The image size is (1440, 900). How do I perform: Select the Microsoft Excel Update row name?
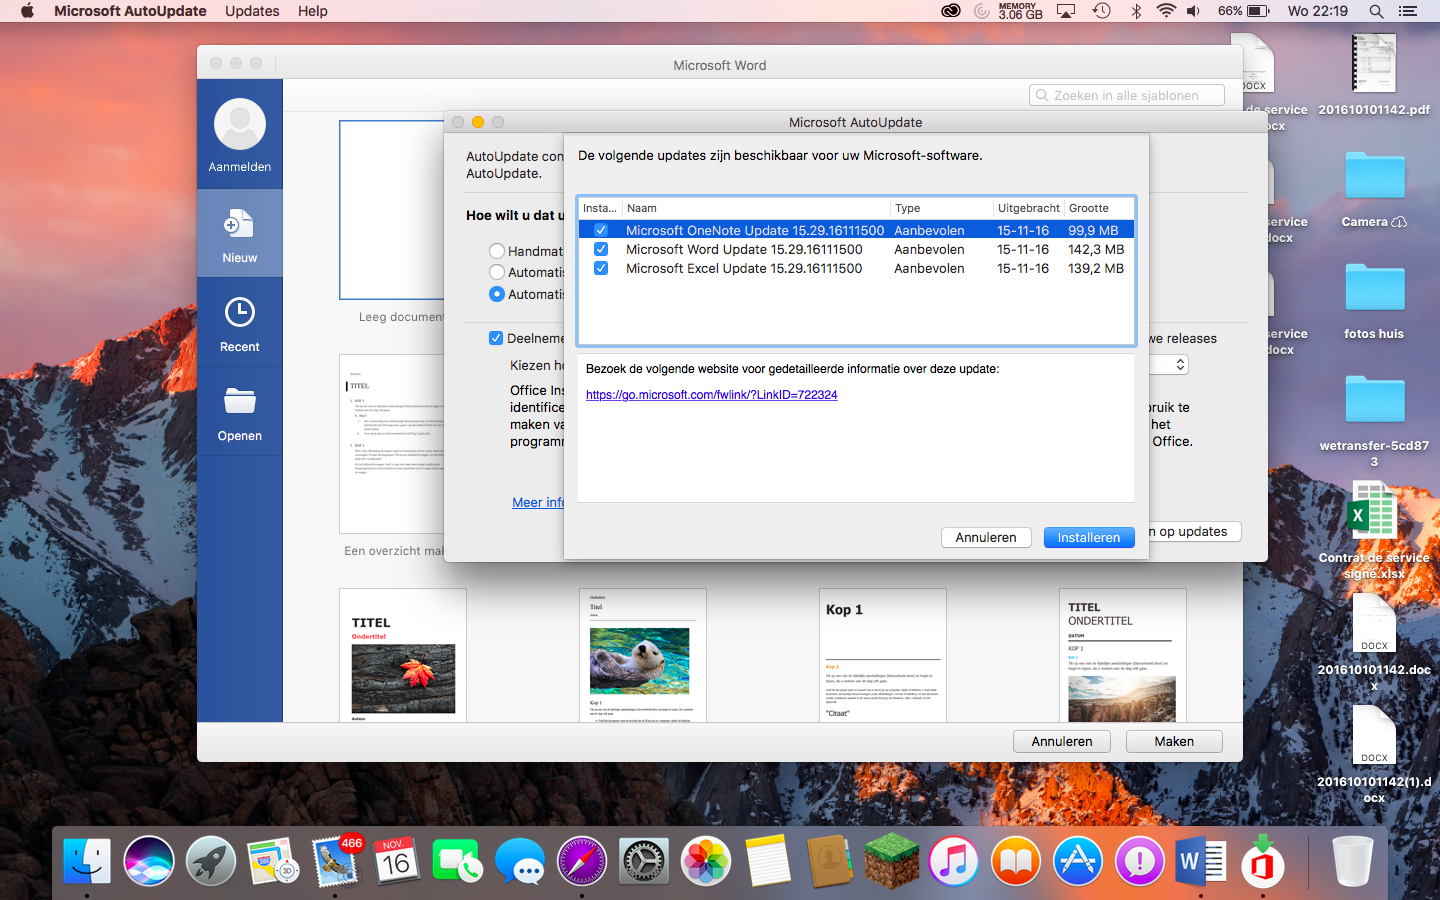(x=744, y=268)
